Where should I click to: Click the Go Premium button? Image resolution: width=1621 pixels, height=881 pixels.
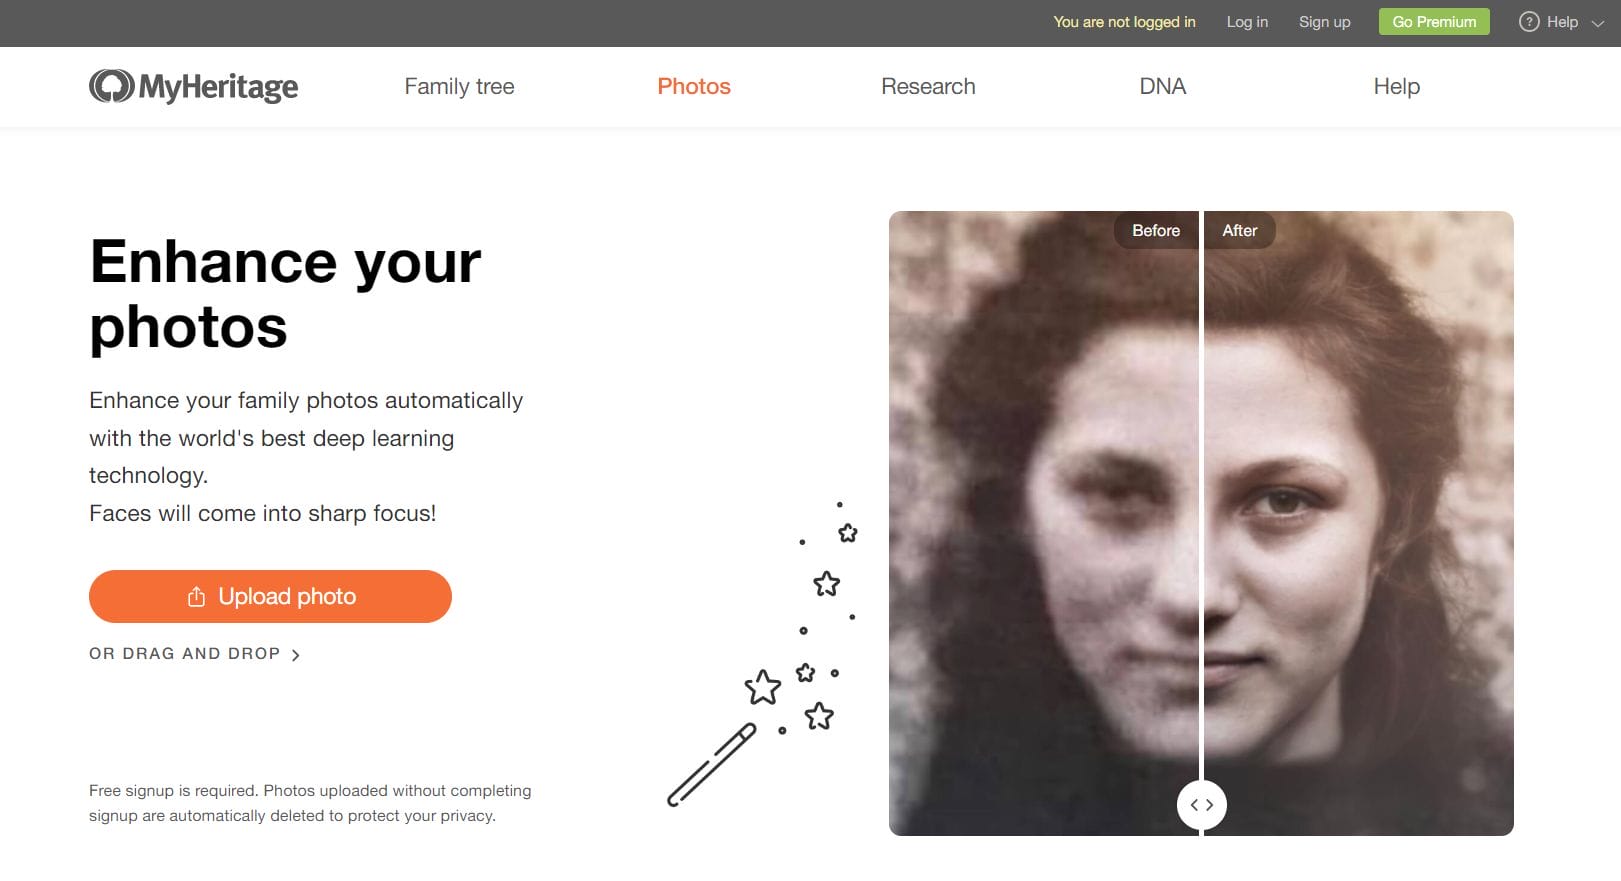tap(1433, 21)
